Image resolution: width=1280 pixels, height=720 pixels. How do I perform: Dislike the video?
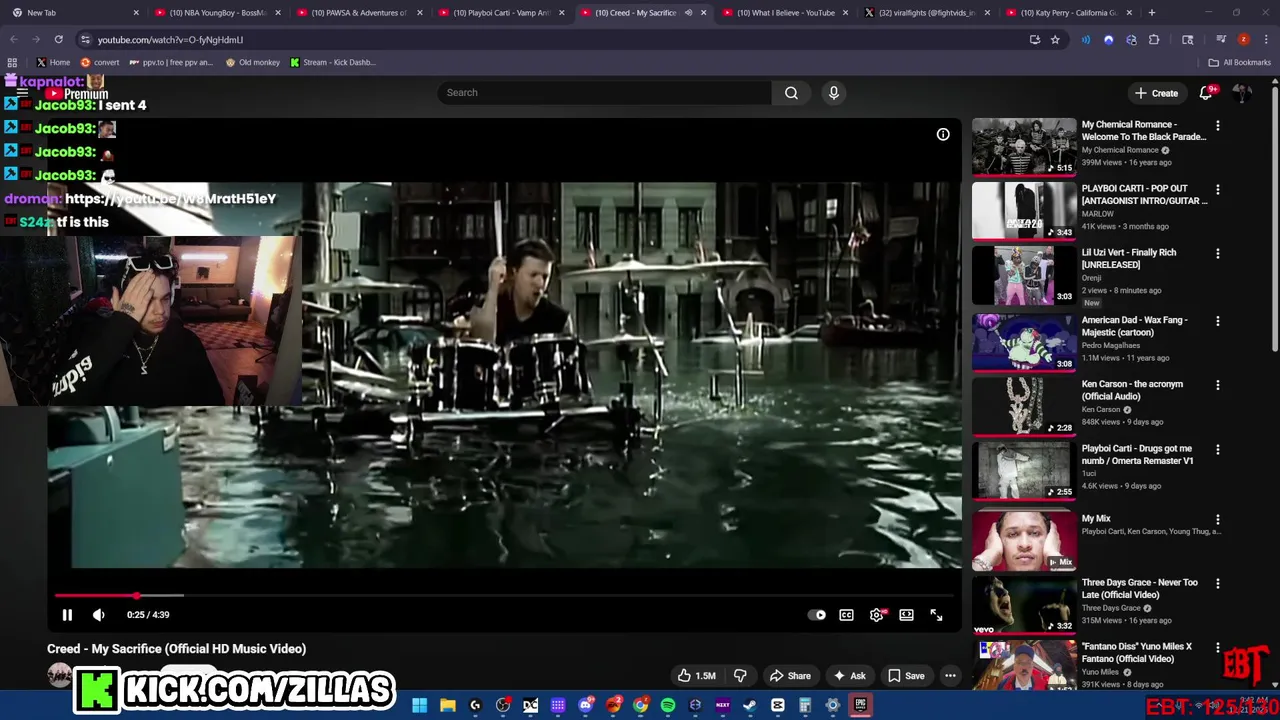[x=740, y=676]
